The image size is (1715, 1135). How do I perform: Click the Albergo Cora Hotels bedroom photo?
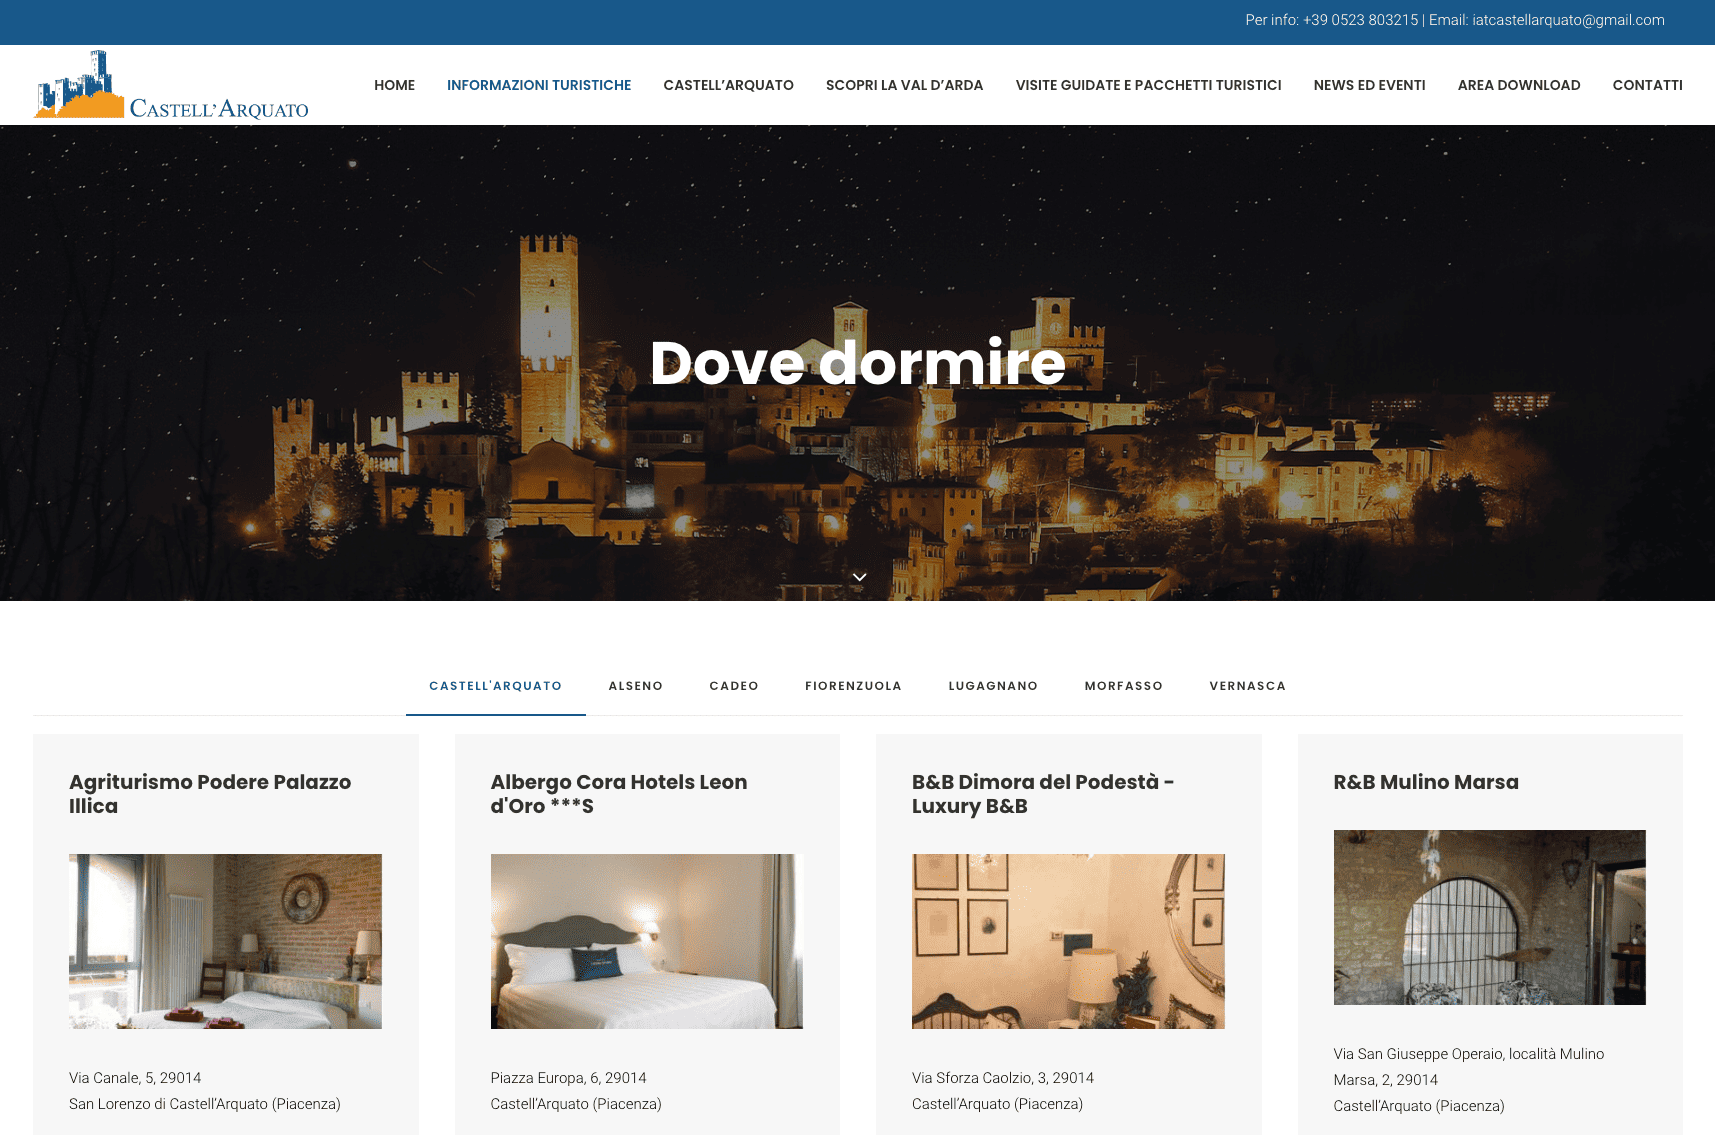pos(646,941)
